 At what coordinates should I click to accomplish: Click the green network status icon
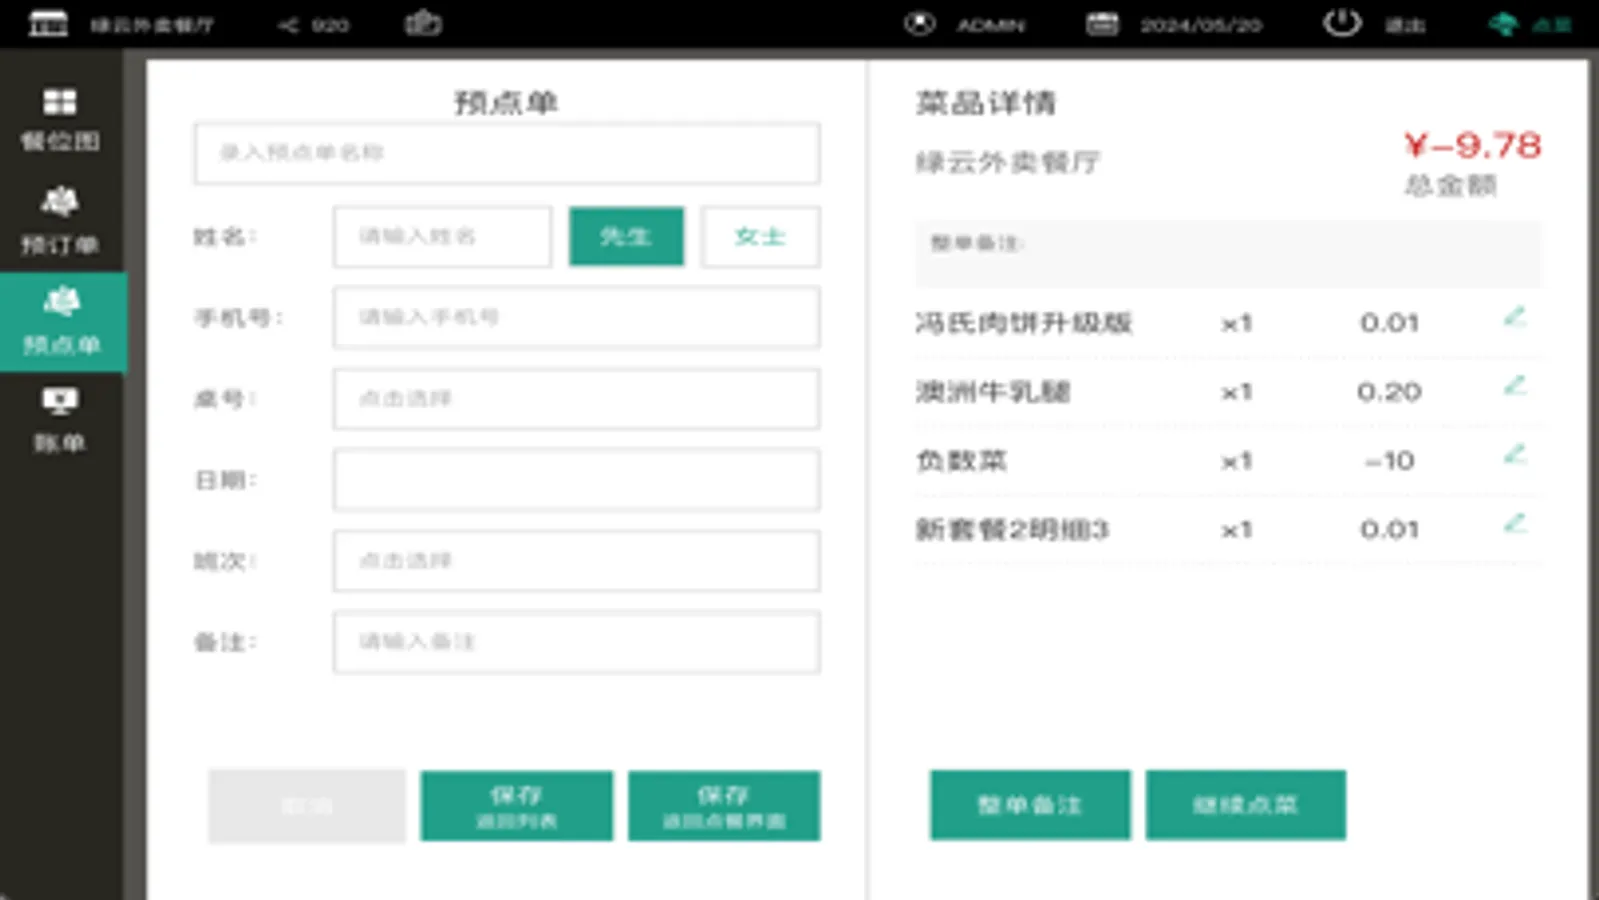[1503, 24]
